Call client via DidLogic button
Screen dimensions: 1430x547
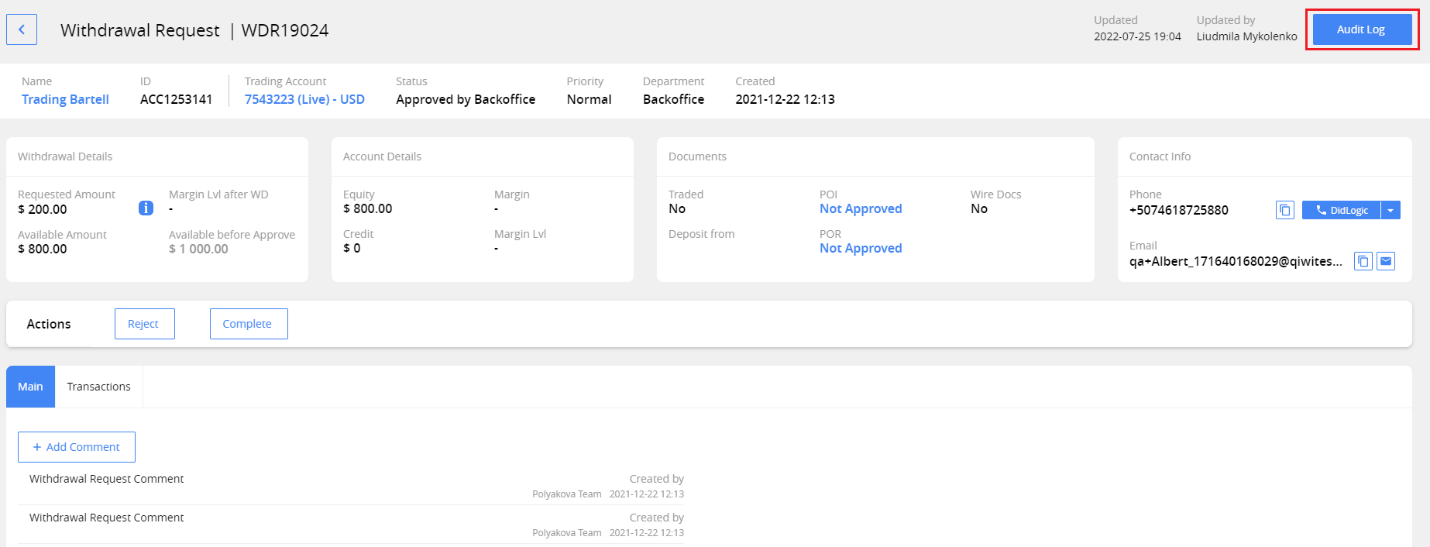tap(1341, 210)
